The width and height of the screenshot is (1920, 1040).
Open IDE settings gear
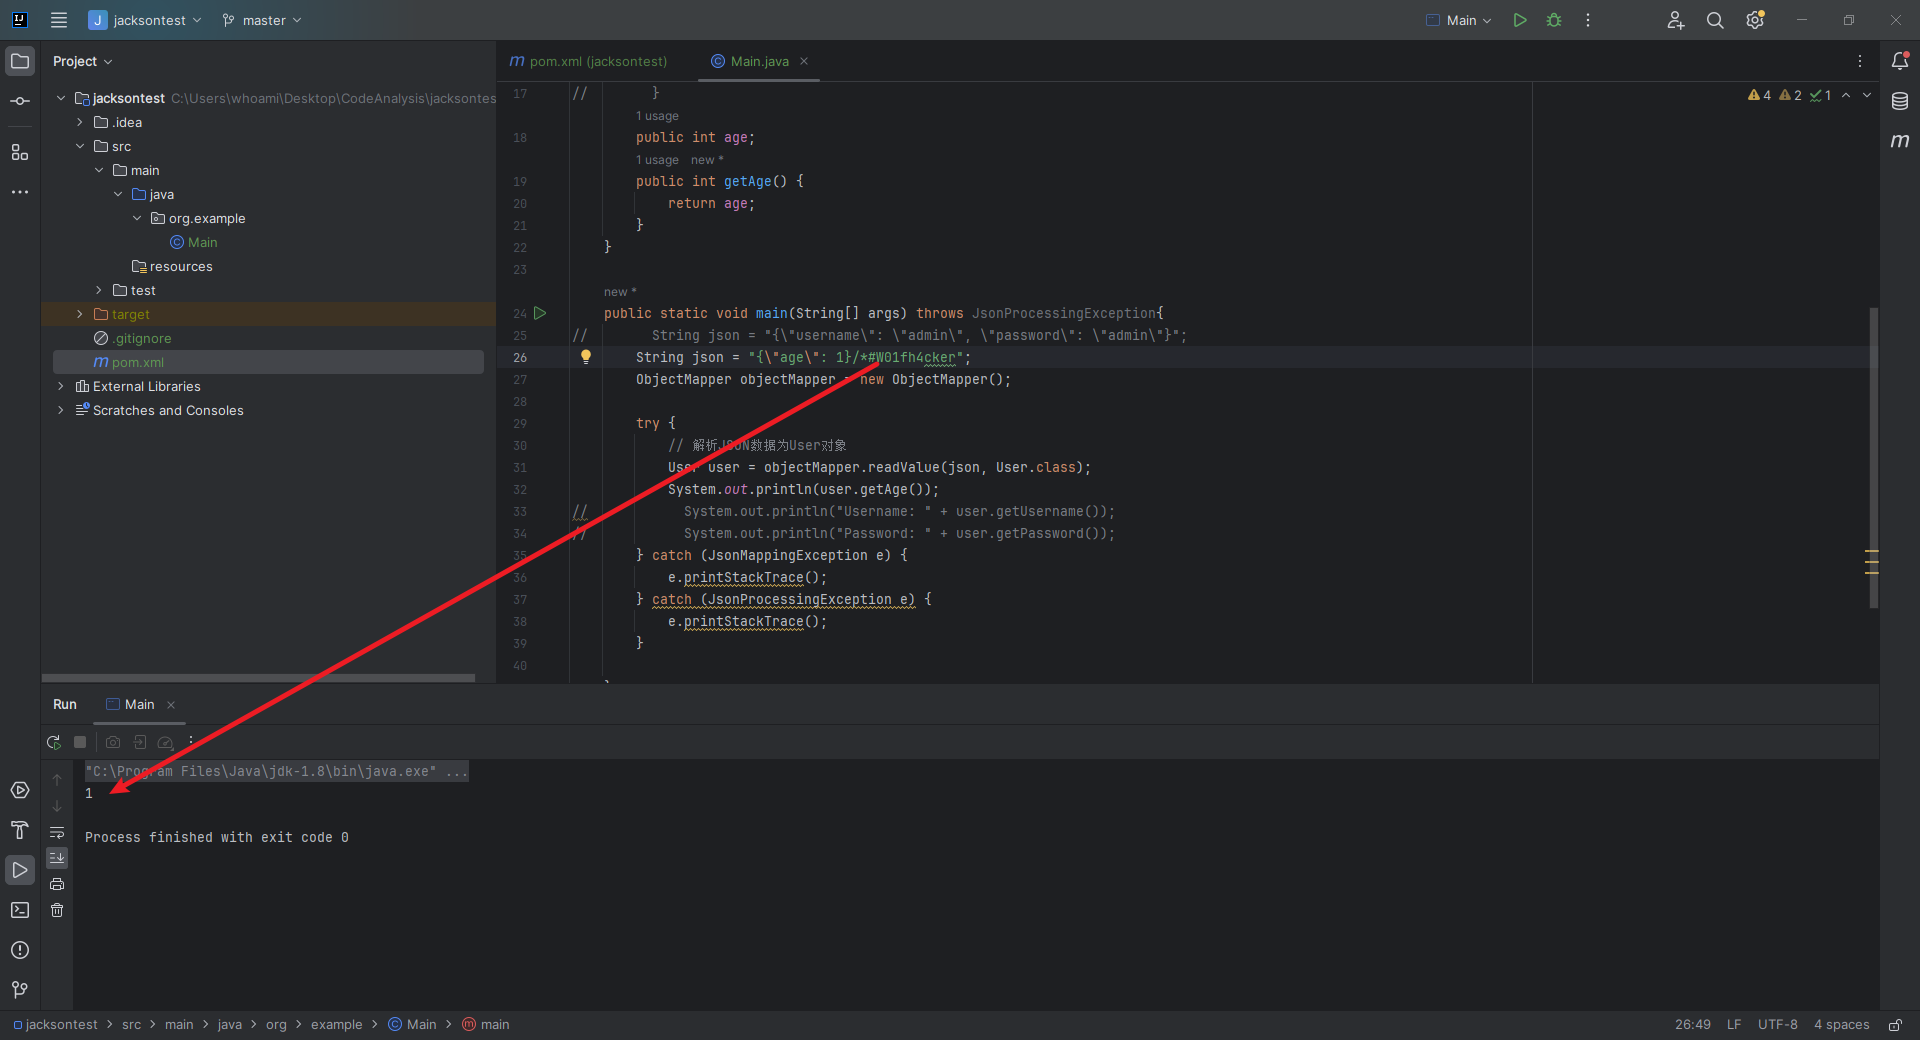(x=1755, y=20)
